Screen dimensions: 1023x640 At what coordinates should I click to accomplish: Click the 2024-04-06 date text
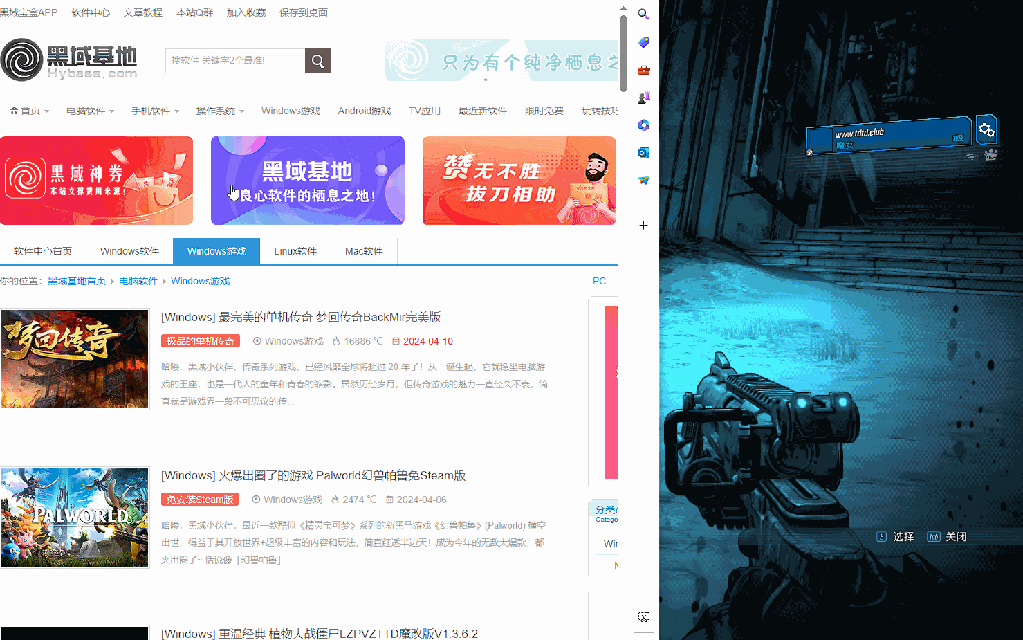pos(421,500)
